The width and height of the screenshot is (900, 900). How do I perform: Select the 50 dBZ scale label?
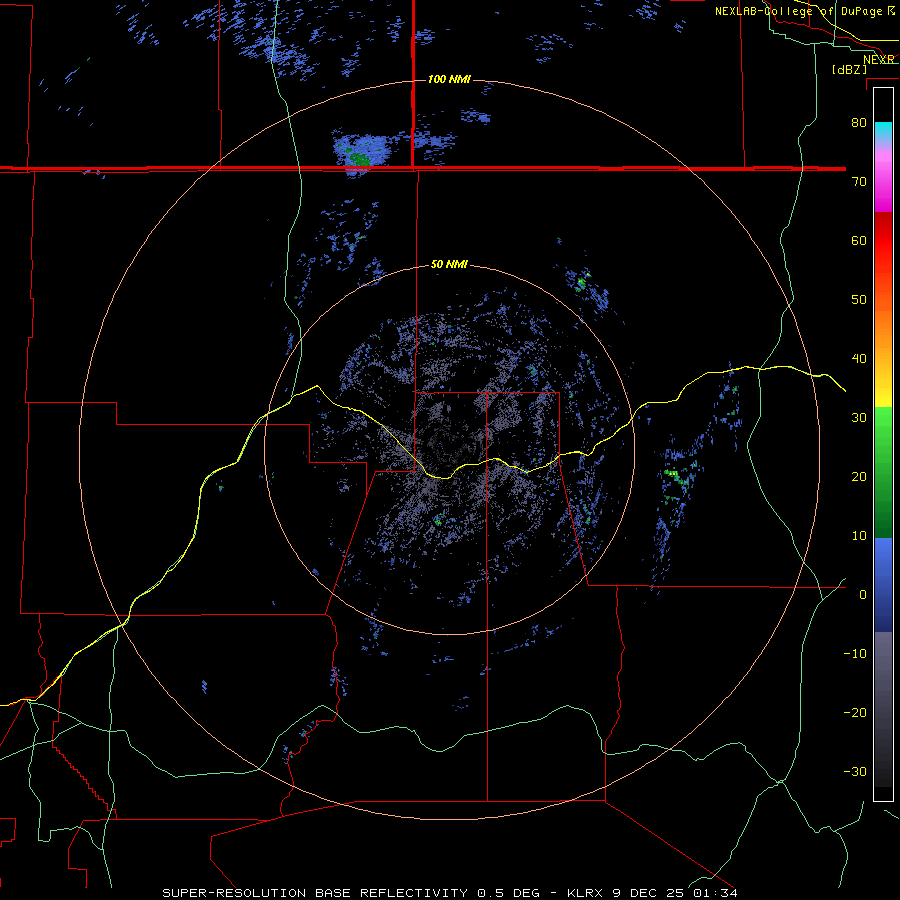tap(859, 300)
